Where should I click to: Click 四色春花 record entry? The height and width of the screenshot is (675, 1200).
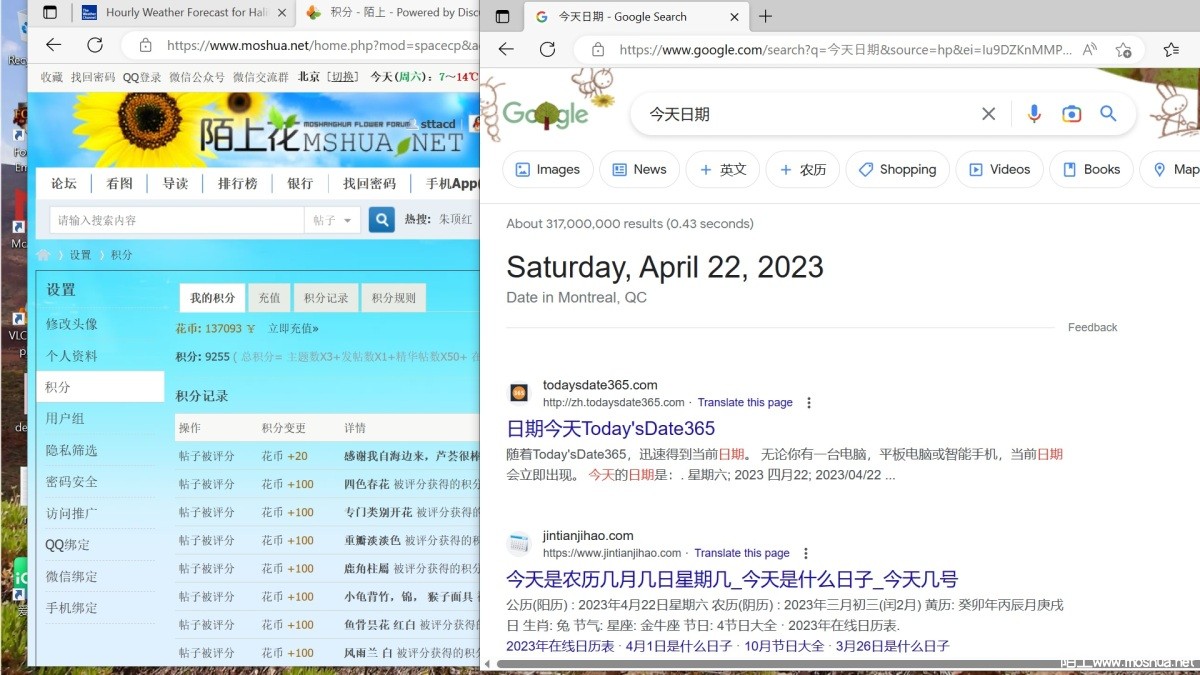click(366, 484)
